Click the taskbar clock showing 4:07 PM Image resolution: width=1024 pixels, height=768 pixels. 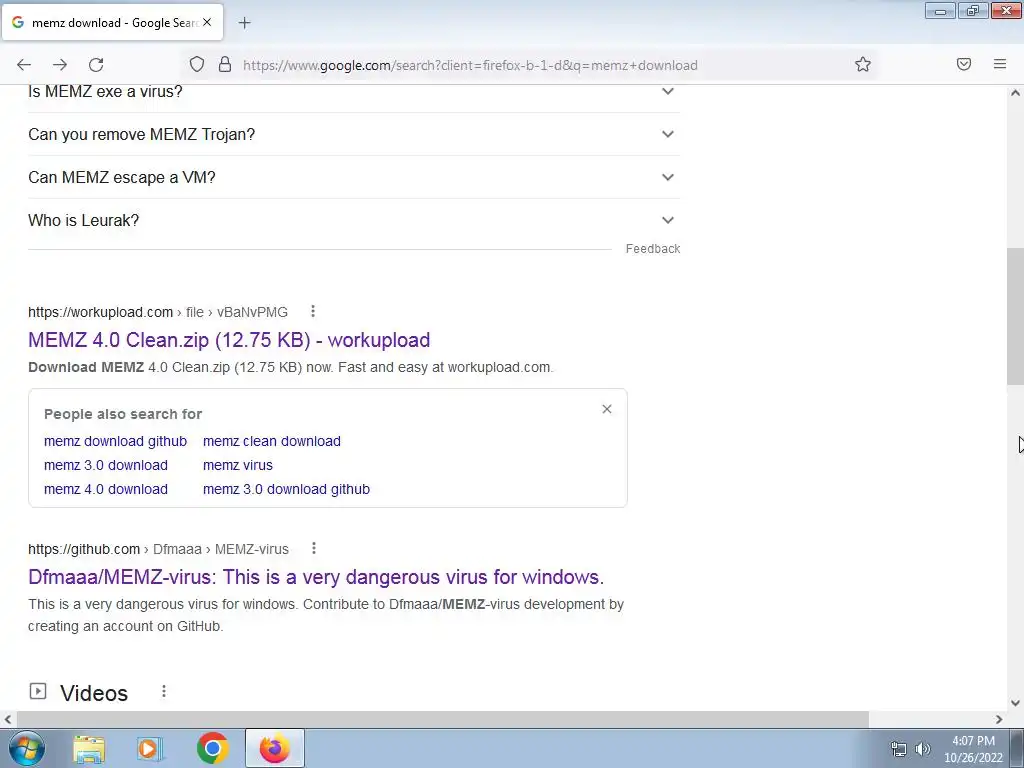tap(973, 749)
